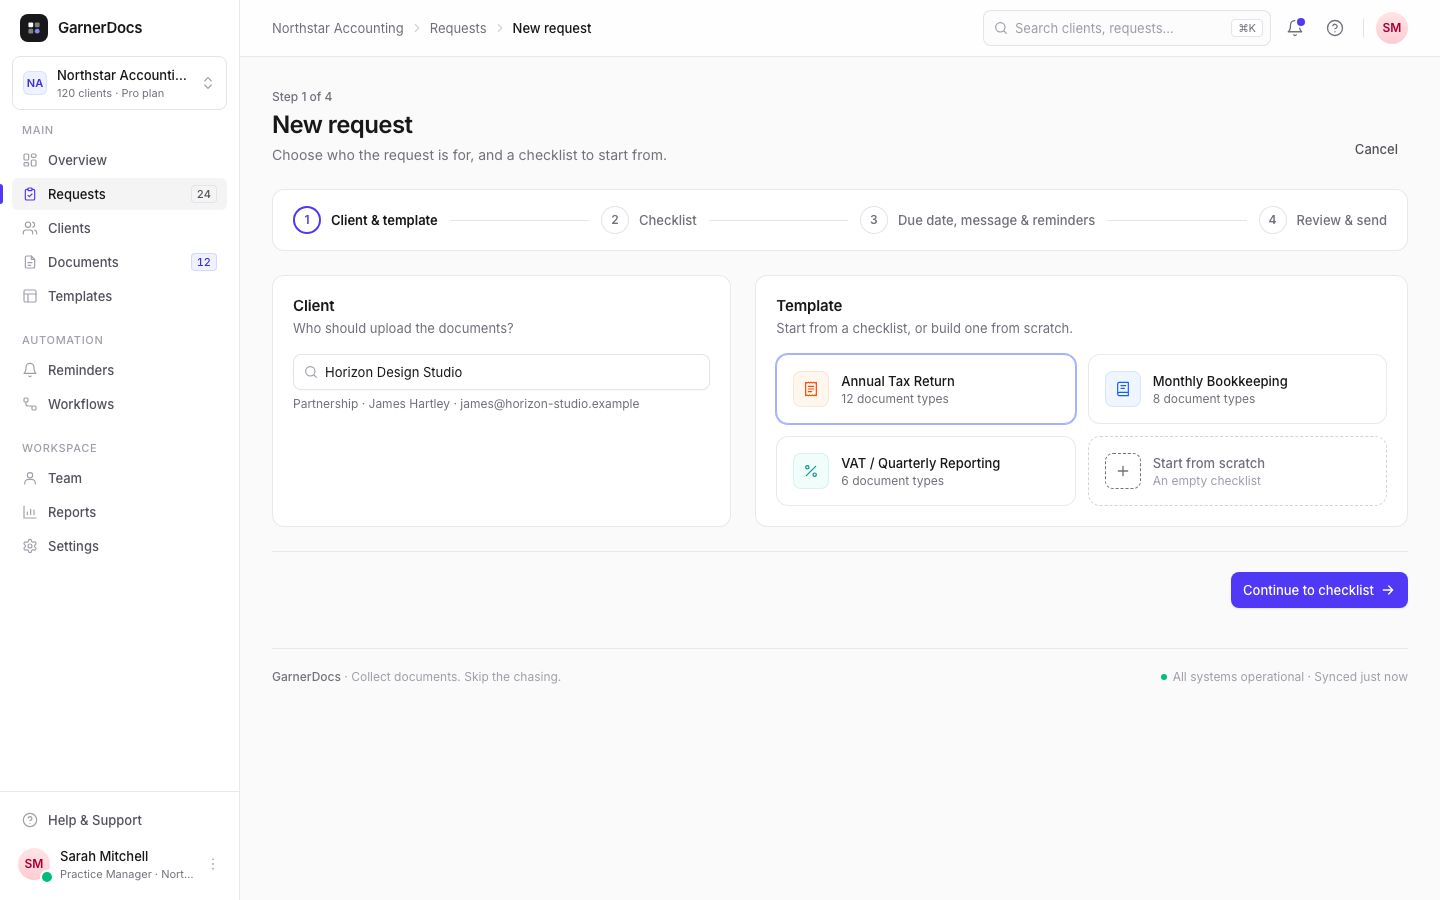The width and height of the screenshot is (1440, 900).
Task: Click the Documents count badge 12
Action: point(204,262)
